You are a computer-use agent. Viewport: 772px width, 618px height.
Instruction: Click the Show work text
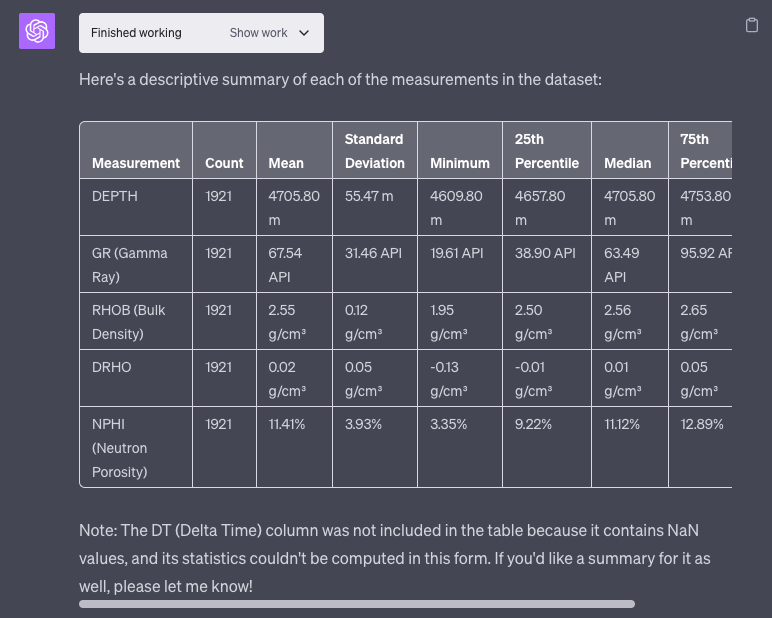tap(258, 33)
